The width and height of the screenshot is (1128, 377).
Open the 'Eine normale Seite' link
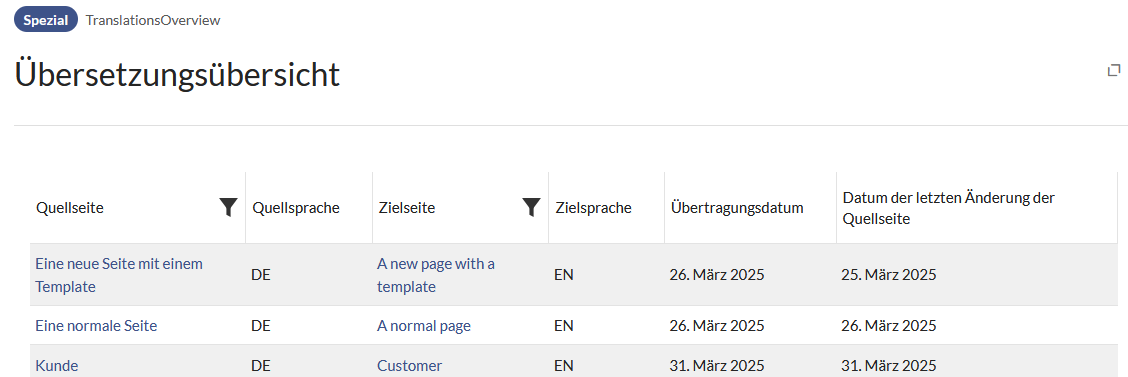96,326
